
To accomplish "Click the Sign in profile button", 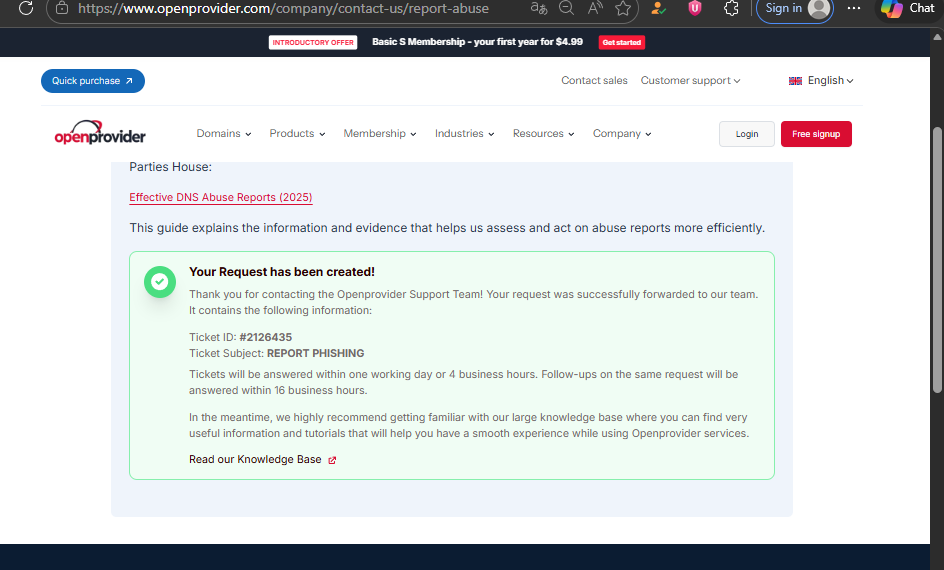I will click(795, 8).
